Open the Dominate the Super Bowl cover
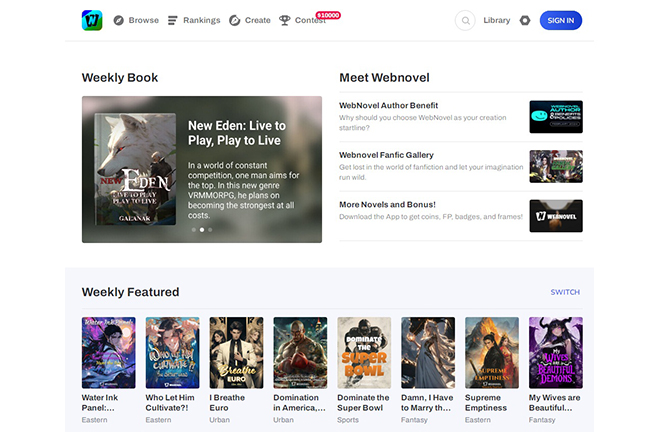 [364, 353]
